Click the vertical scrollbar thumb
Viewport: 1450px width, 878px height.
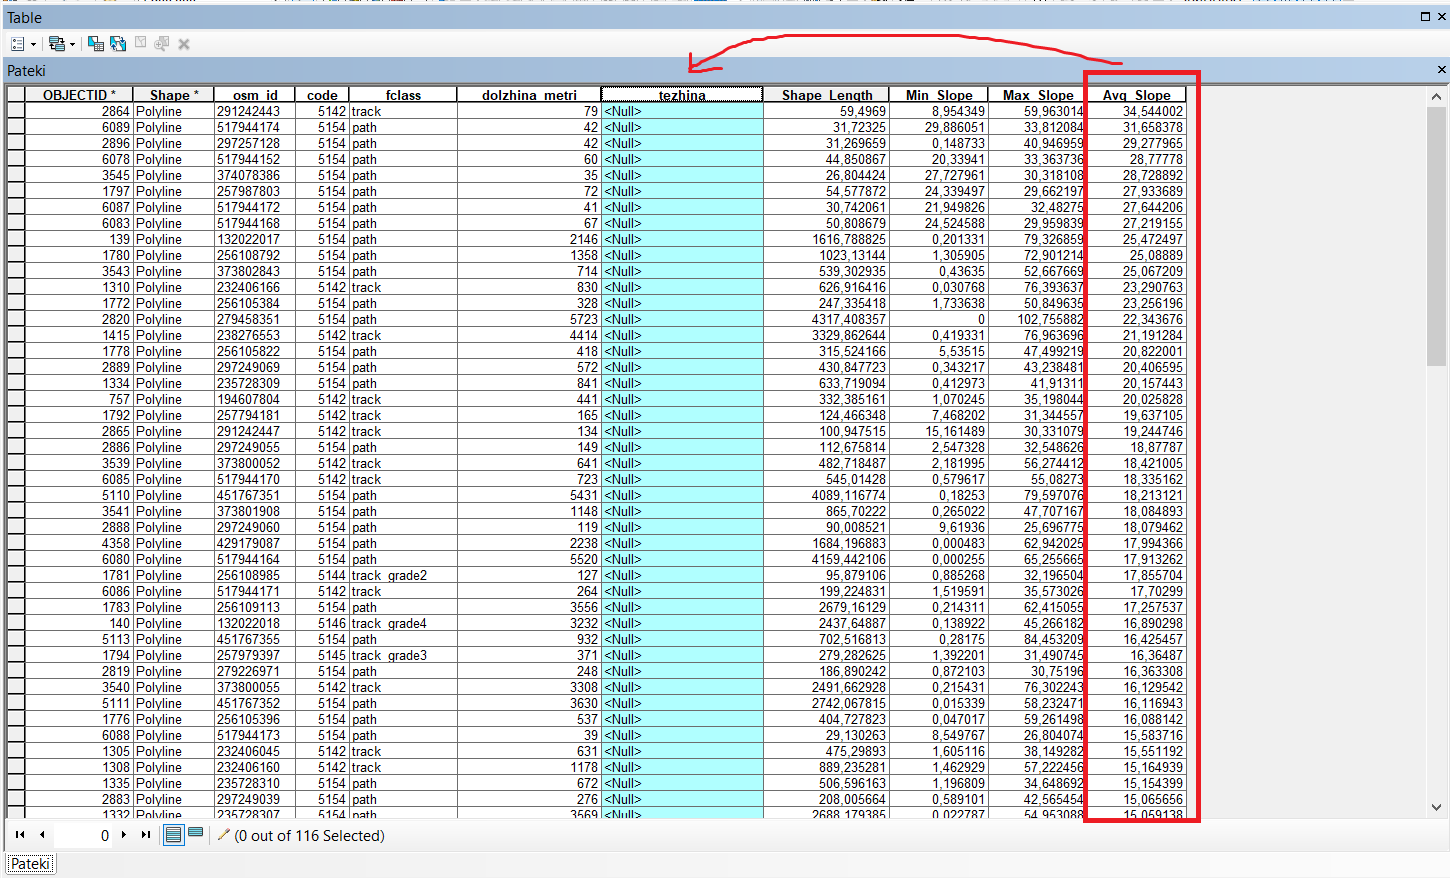click(1437, 236)
